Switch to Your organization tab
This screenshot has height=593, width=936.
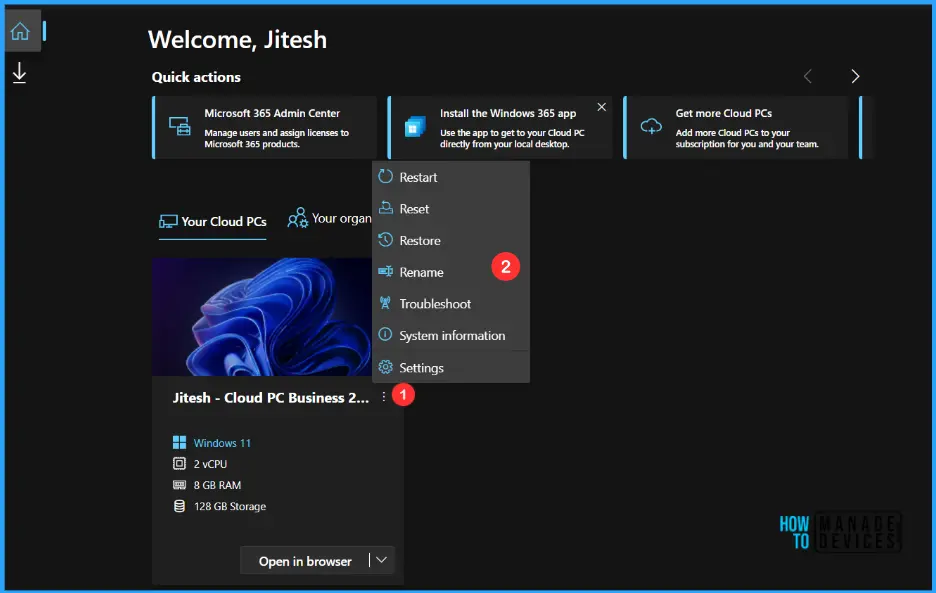[x=329, y=219]
